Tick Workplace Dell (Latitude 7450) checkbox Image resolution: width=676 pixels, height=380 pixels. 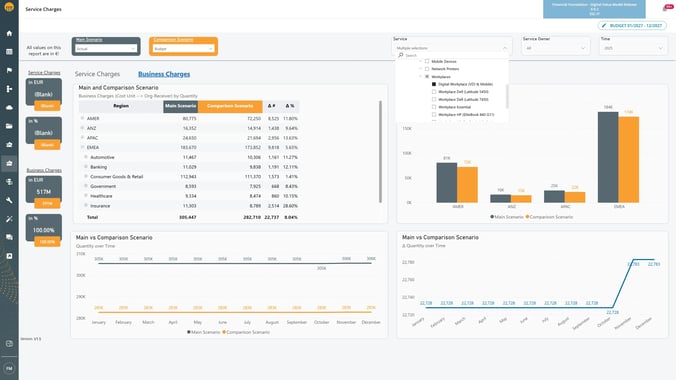tap(434, 99)
